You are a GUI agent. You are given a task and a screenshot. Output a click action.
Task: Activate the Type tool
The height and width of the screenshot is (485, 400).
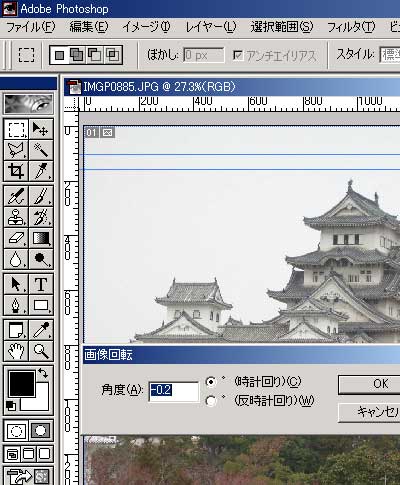click(x=41, y=284)
